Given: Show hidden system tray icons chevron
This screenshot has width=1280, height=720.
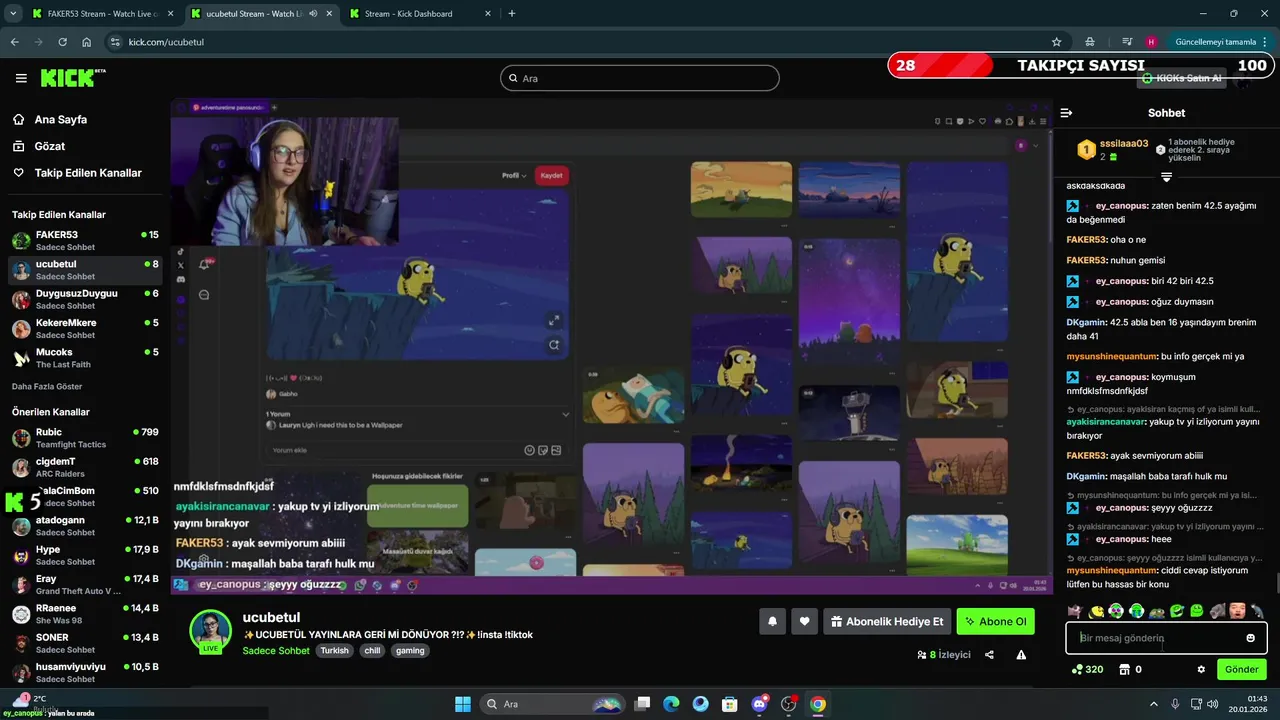Looking at the screenshot, I should click(1153, 704).
